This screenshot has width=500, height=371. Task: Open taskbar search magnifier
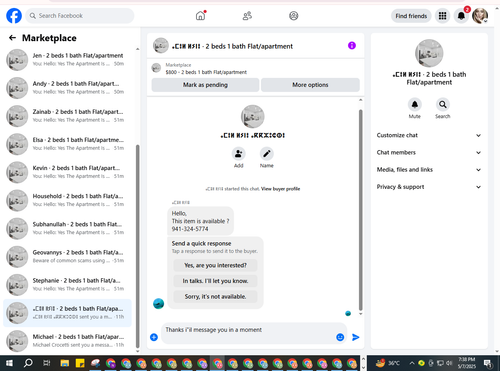(28, 363)
